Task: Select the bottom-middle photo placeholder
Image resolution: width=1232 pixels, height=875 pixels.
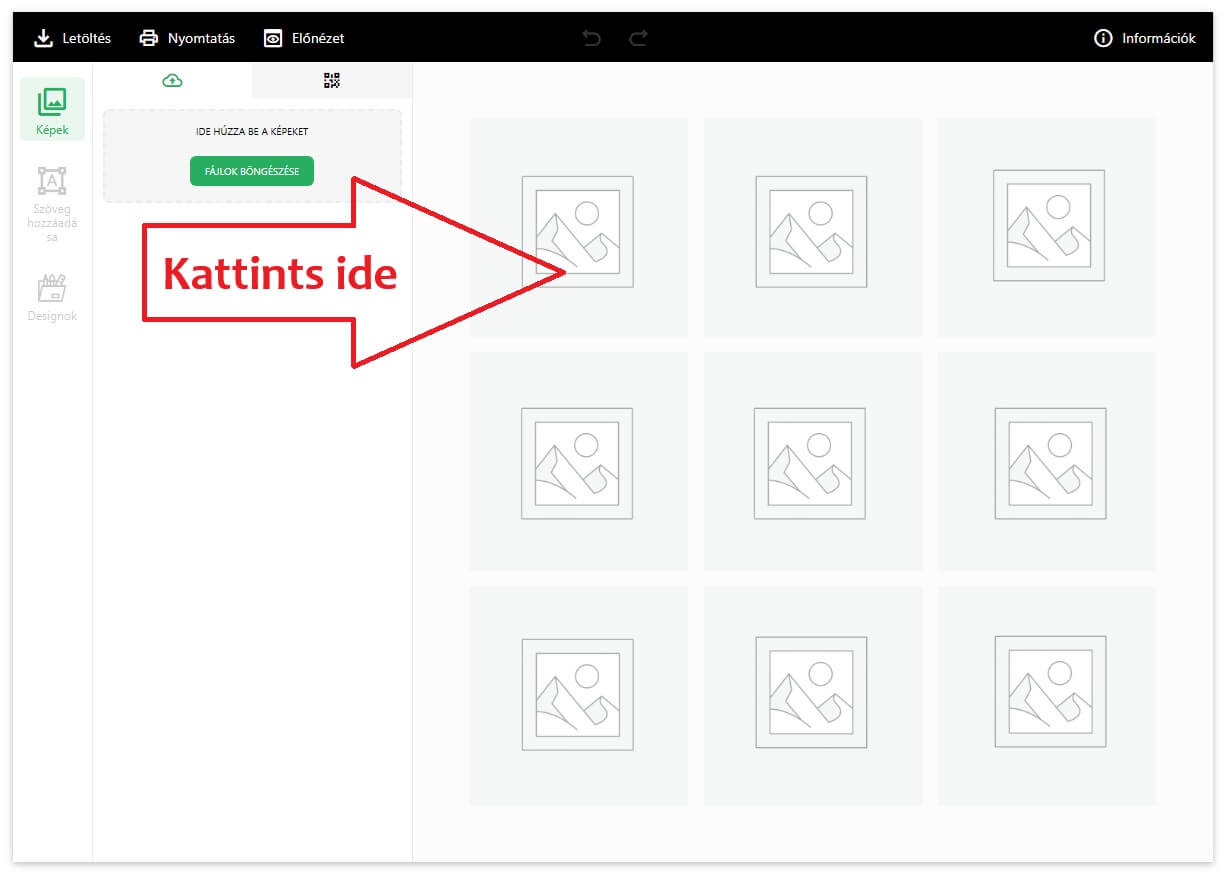Action: coord(811,692)
